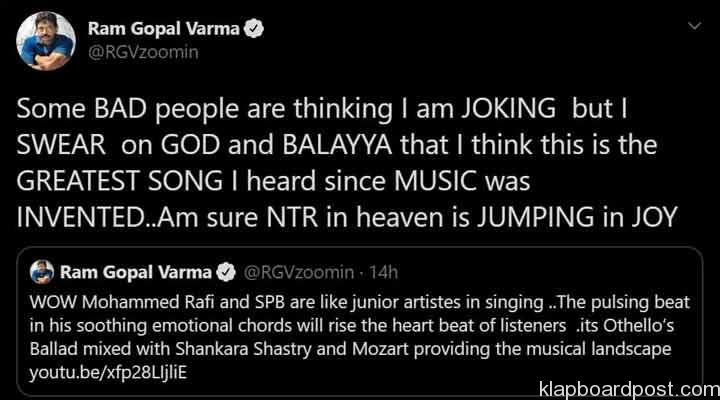Click the small avatar in the quoted tweet
Viewport: 720px width, 400px height.
[x=43, y=271]
